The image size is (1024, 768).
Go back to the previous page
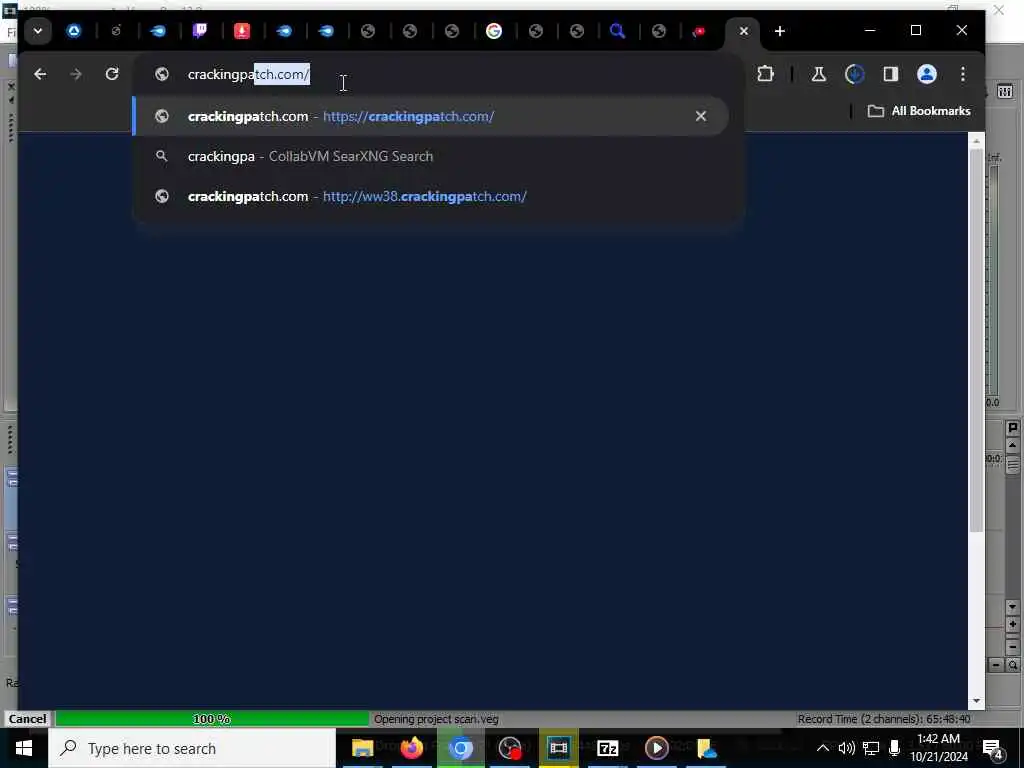pos(40,74)
